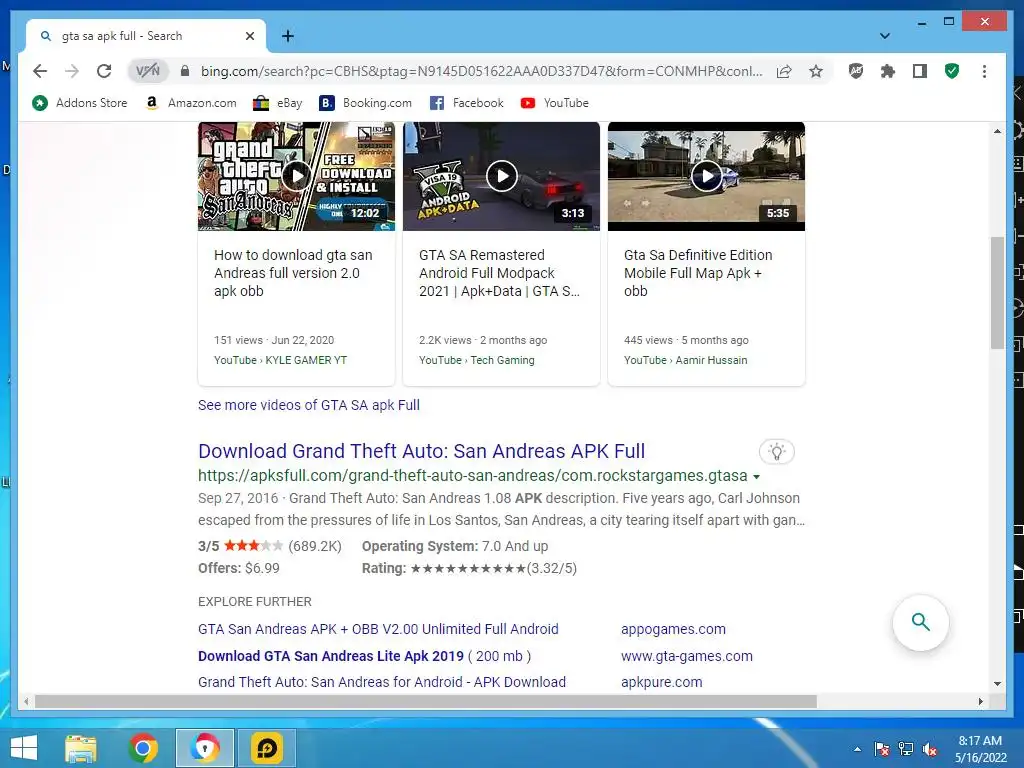The image size is (1024, 768).
Task: Click the horizontal scrollbar left arrow
Action: (x=26, y=701)
